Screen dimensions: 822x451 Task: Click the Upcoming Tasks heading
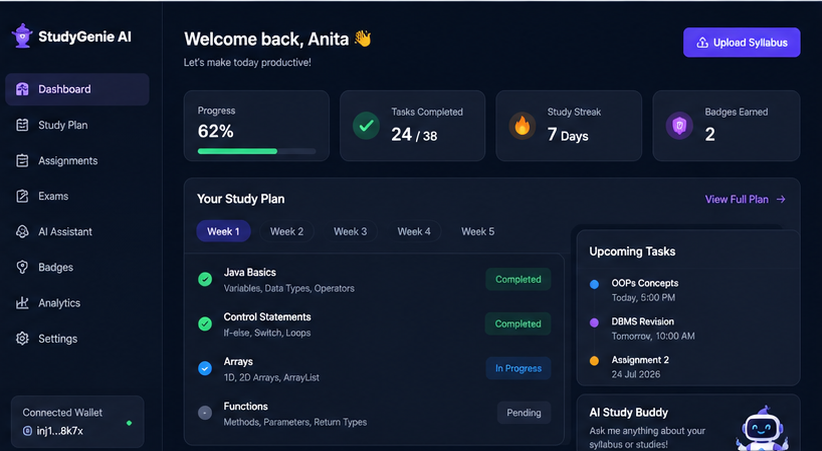coord(632,252)
